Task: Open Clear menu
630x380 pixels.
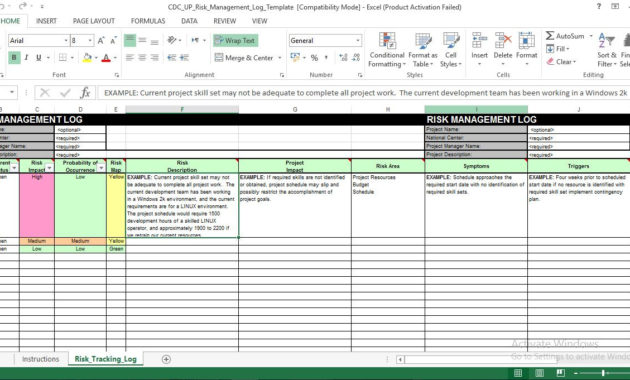Action: coord(561,62)
